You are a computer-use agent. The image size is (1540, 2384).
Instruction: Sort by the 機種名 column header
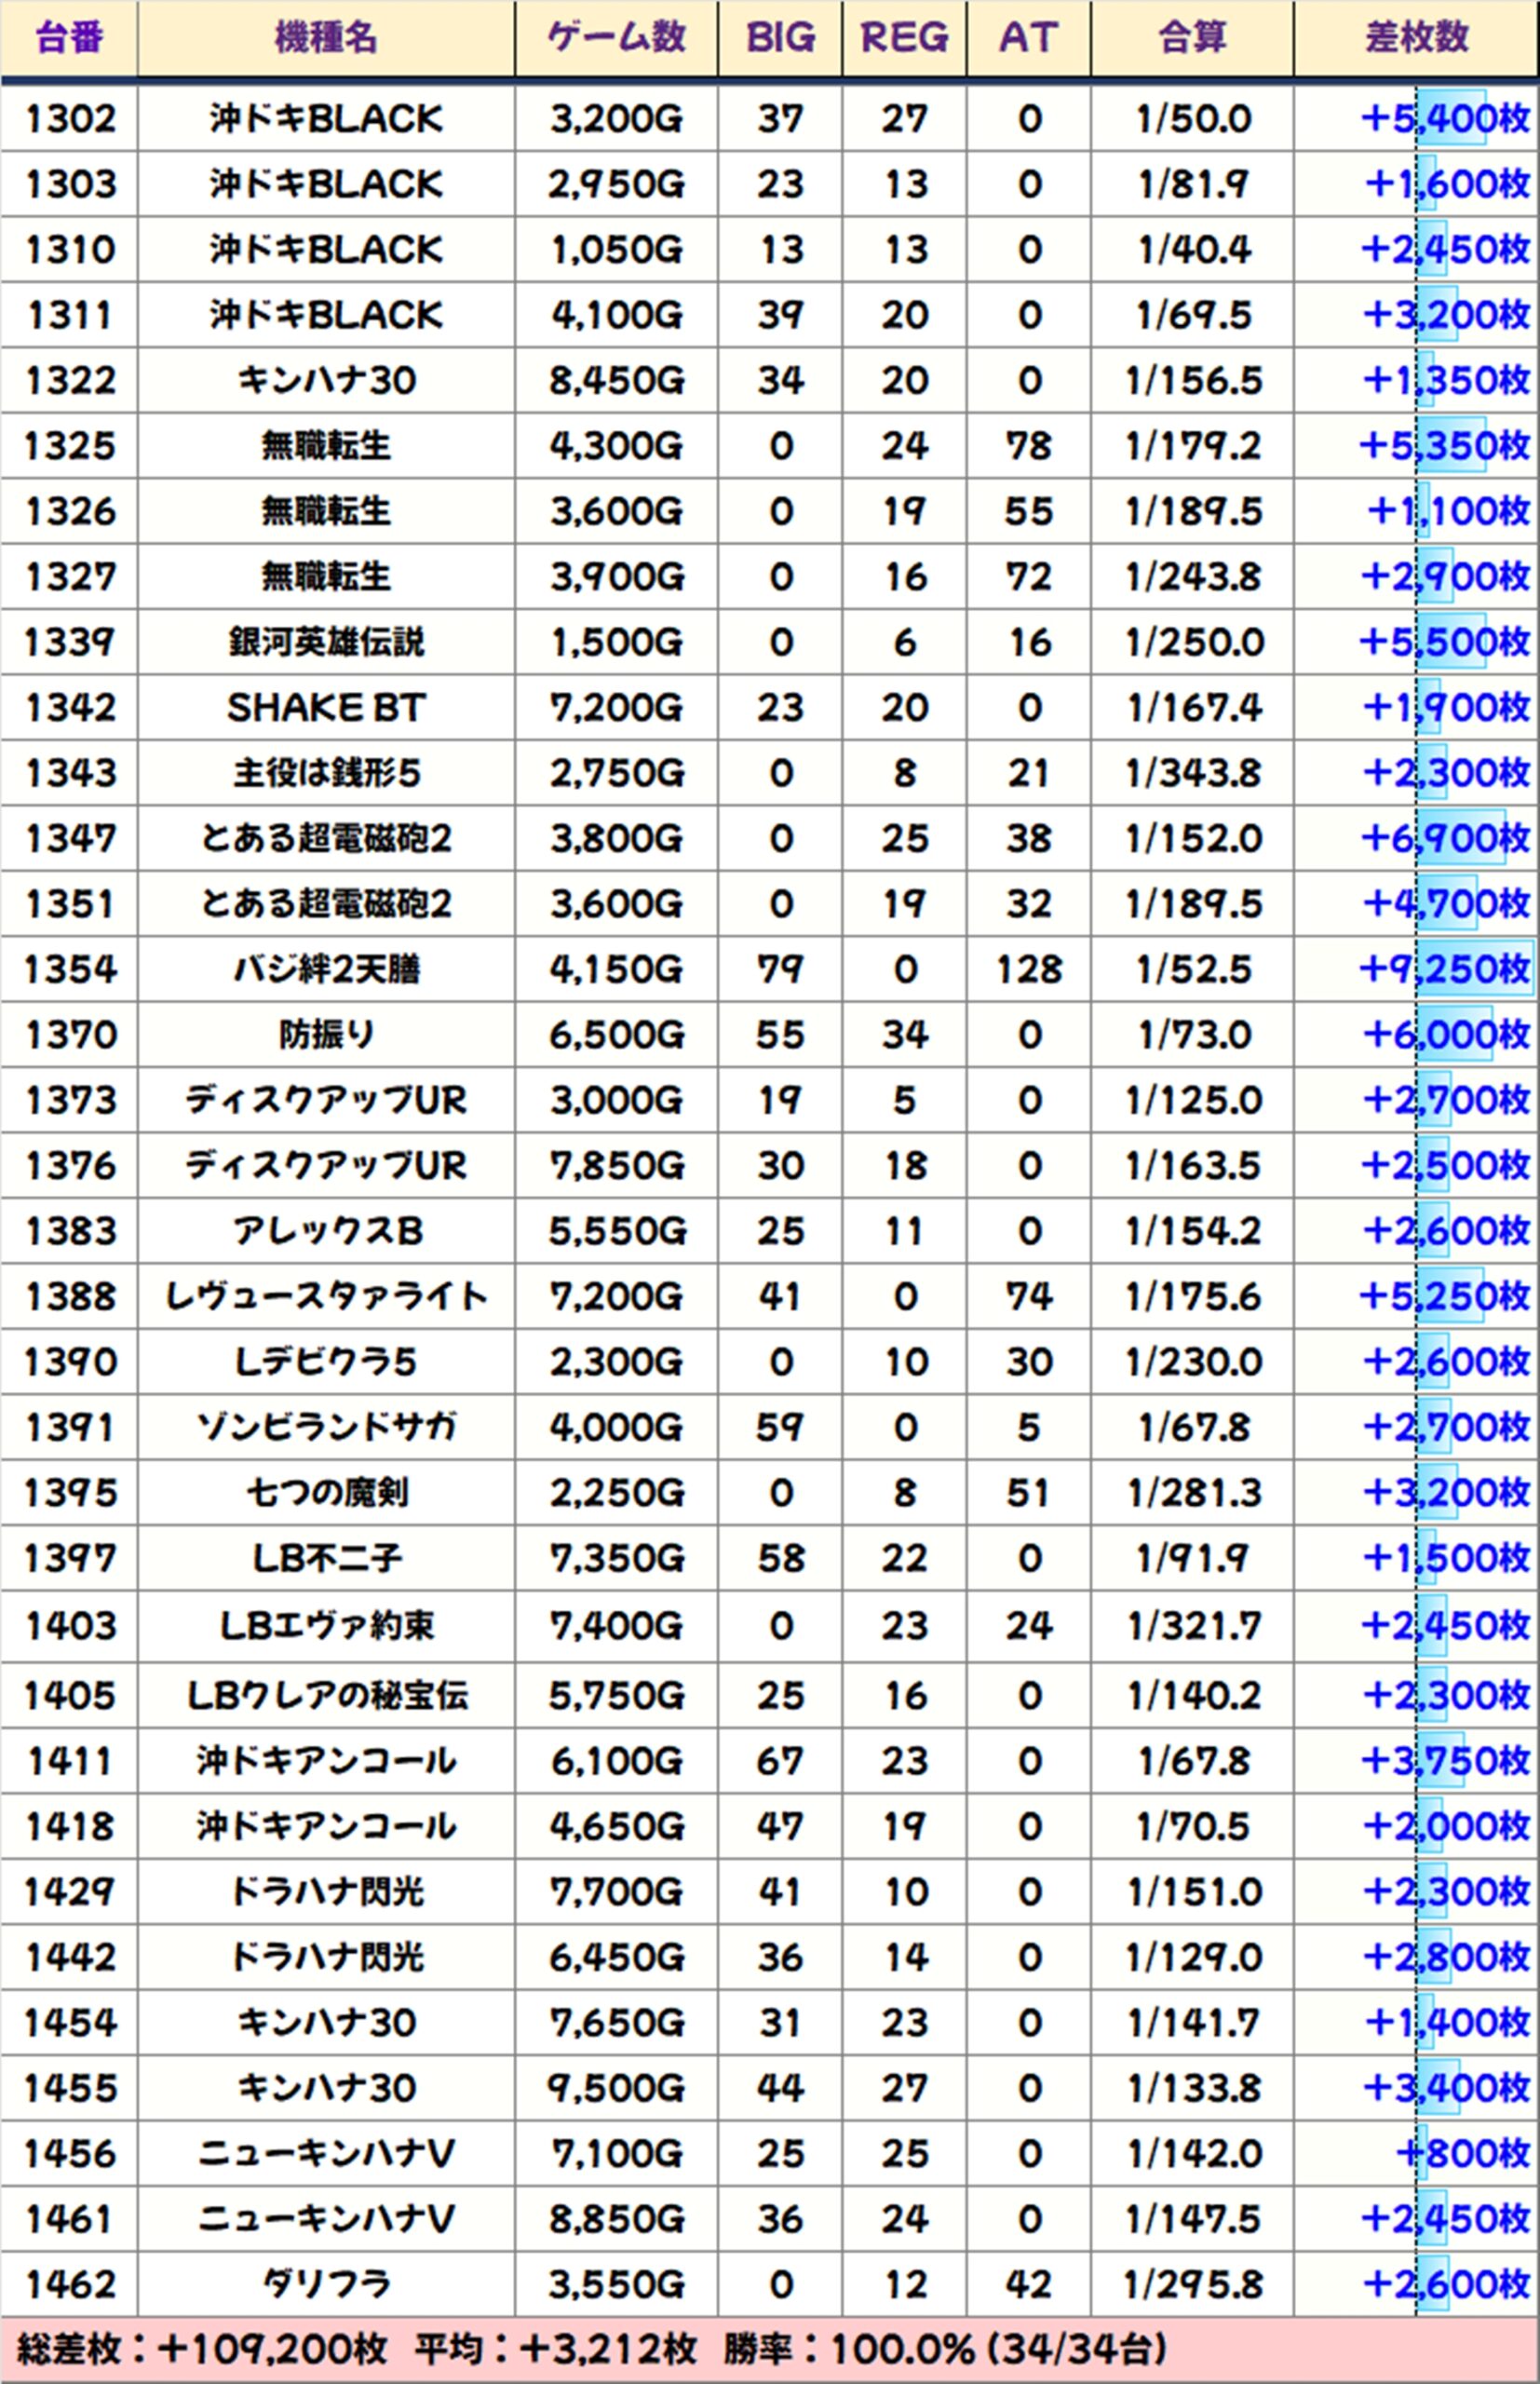pos(326,38)
